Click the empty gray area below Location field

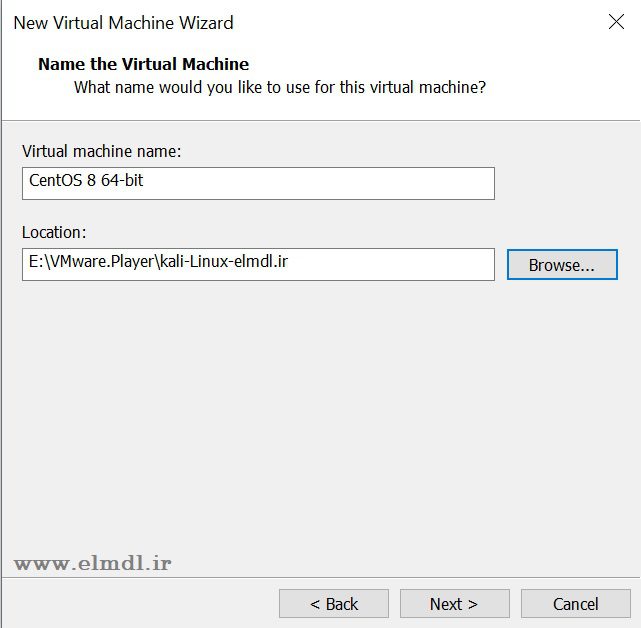(320, 420)
